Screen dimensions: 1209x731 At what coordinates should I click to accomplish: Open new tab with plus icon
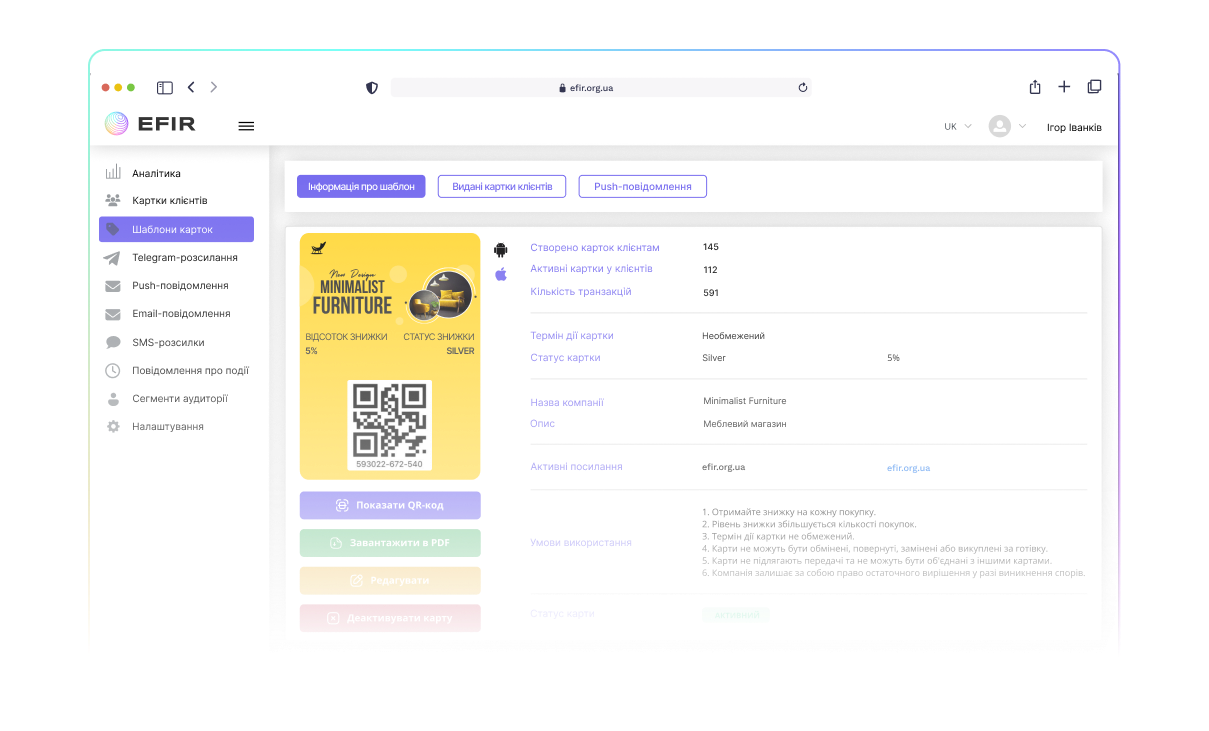coord(1064,87)
